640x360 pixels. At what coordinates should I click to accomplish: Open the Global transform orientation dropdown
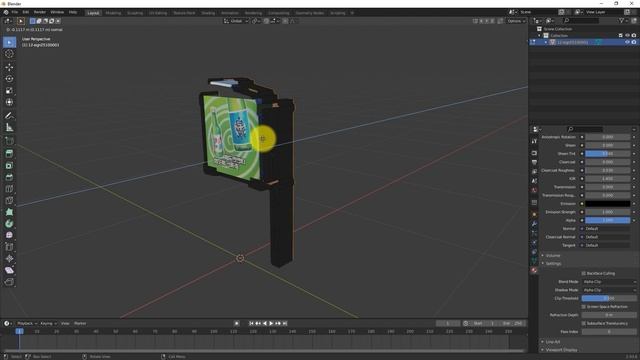coord(236,21)
